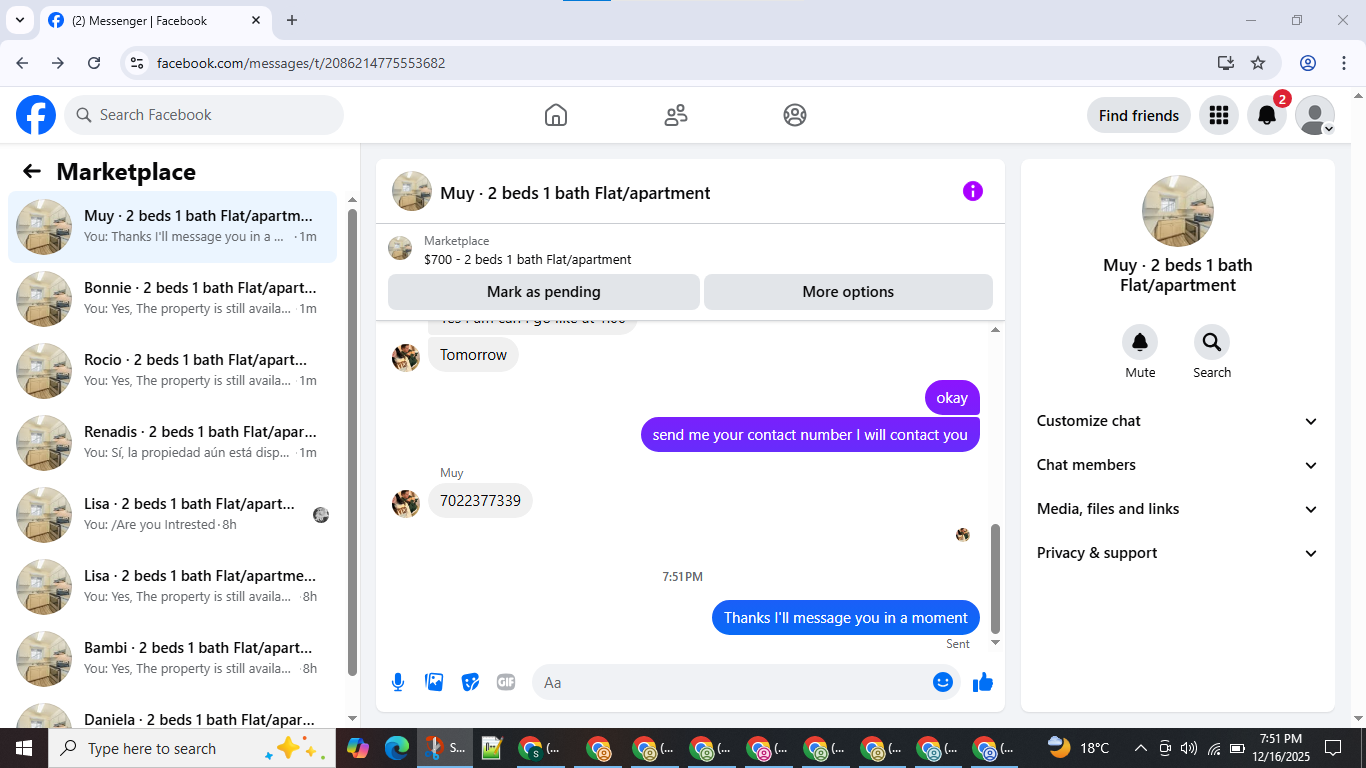Open the 18°C weather widget
Image resolution: width=1366 pixels, height=768 pixels.
pyautogui.click(x=1078, y=748)
